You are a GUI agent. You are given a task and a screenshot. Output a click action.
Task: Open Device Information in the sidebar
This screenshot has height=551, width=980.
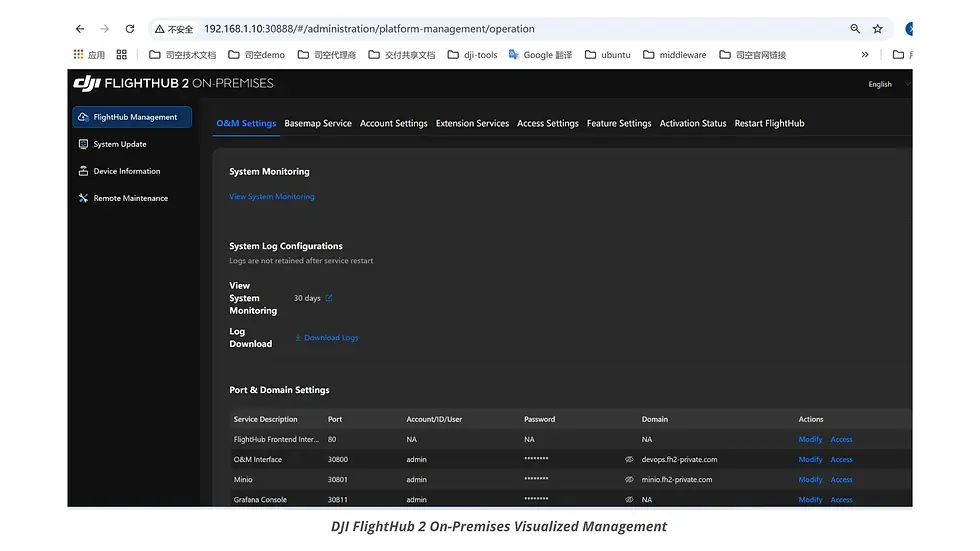point(119,171)
